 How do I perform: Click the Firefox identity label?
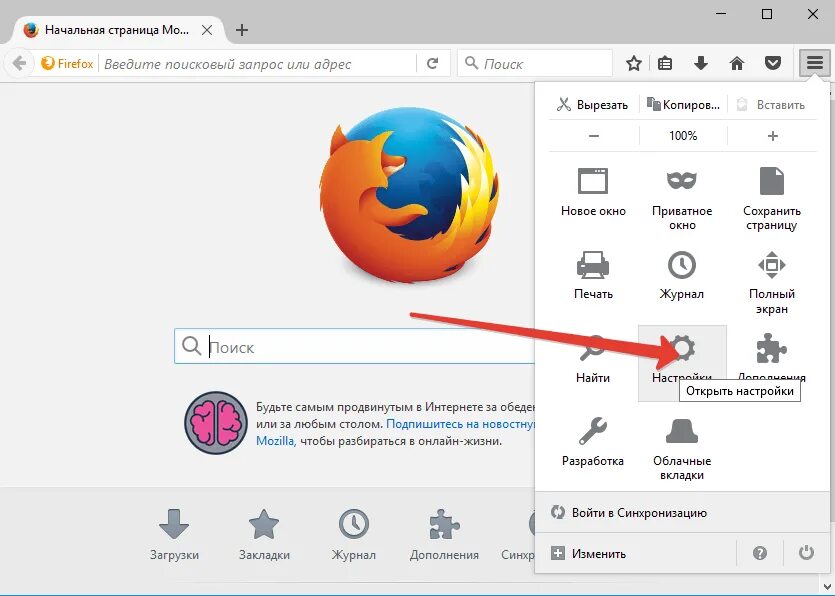point(67,64)
